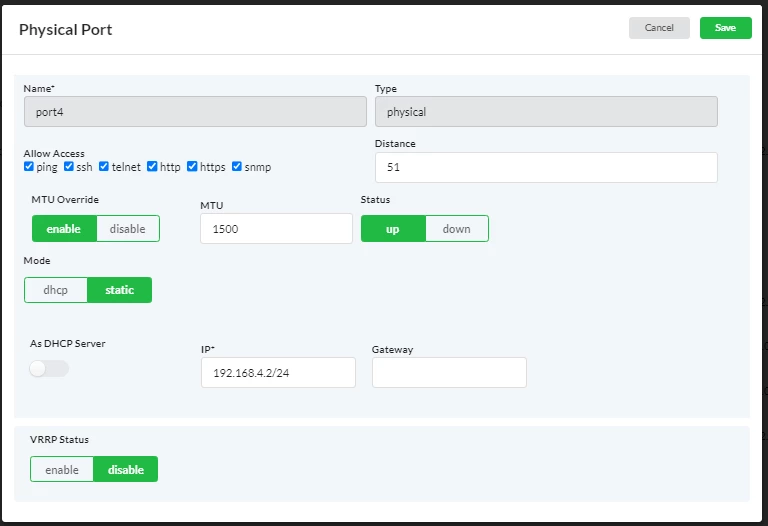Image resolution: width=768 pixels, height=526 pixels.
Task: Set MTU Override to disable
Action: tap(128, 229)
